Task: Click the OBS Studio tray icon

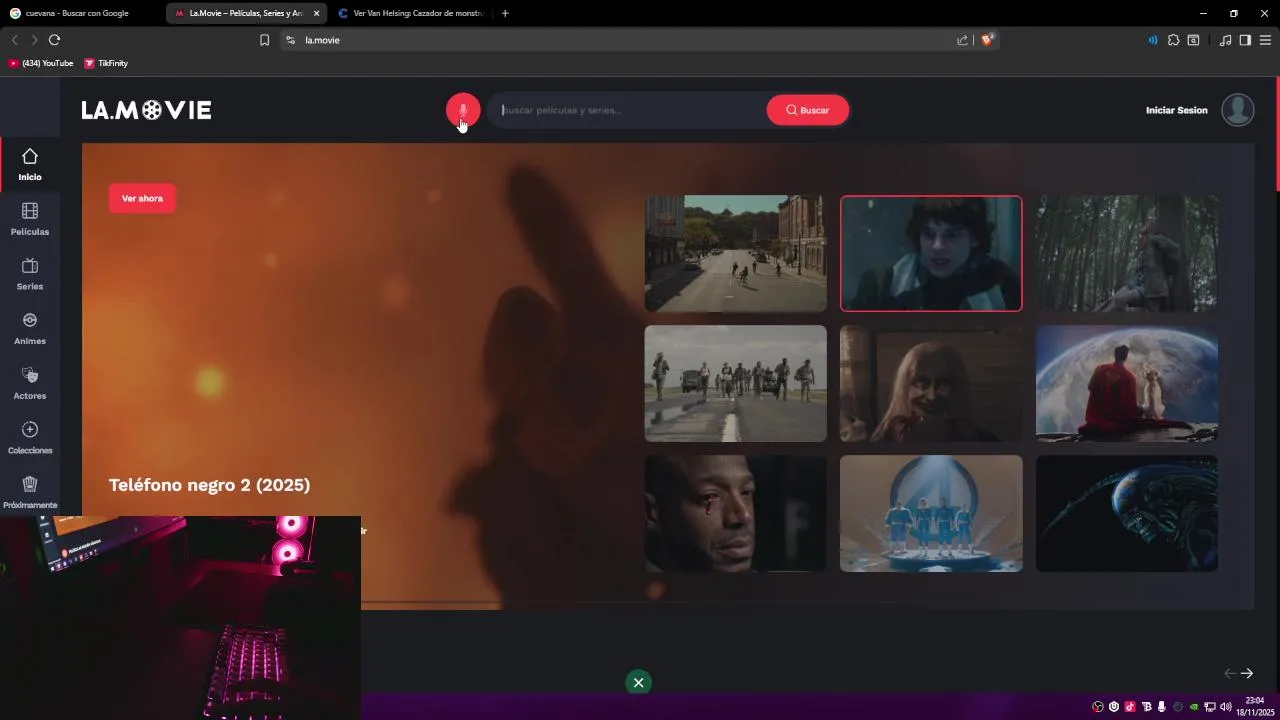Action: [1098, 707]
